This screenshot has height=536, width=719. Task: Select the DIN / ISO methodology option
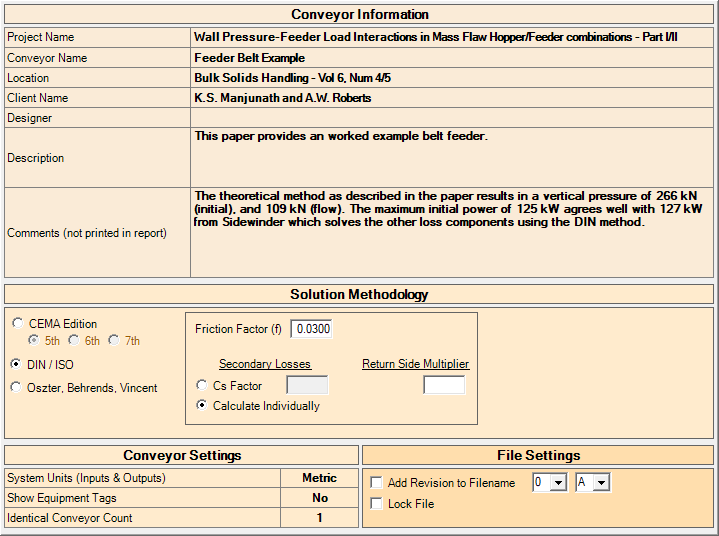(x=18, y=365)
